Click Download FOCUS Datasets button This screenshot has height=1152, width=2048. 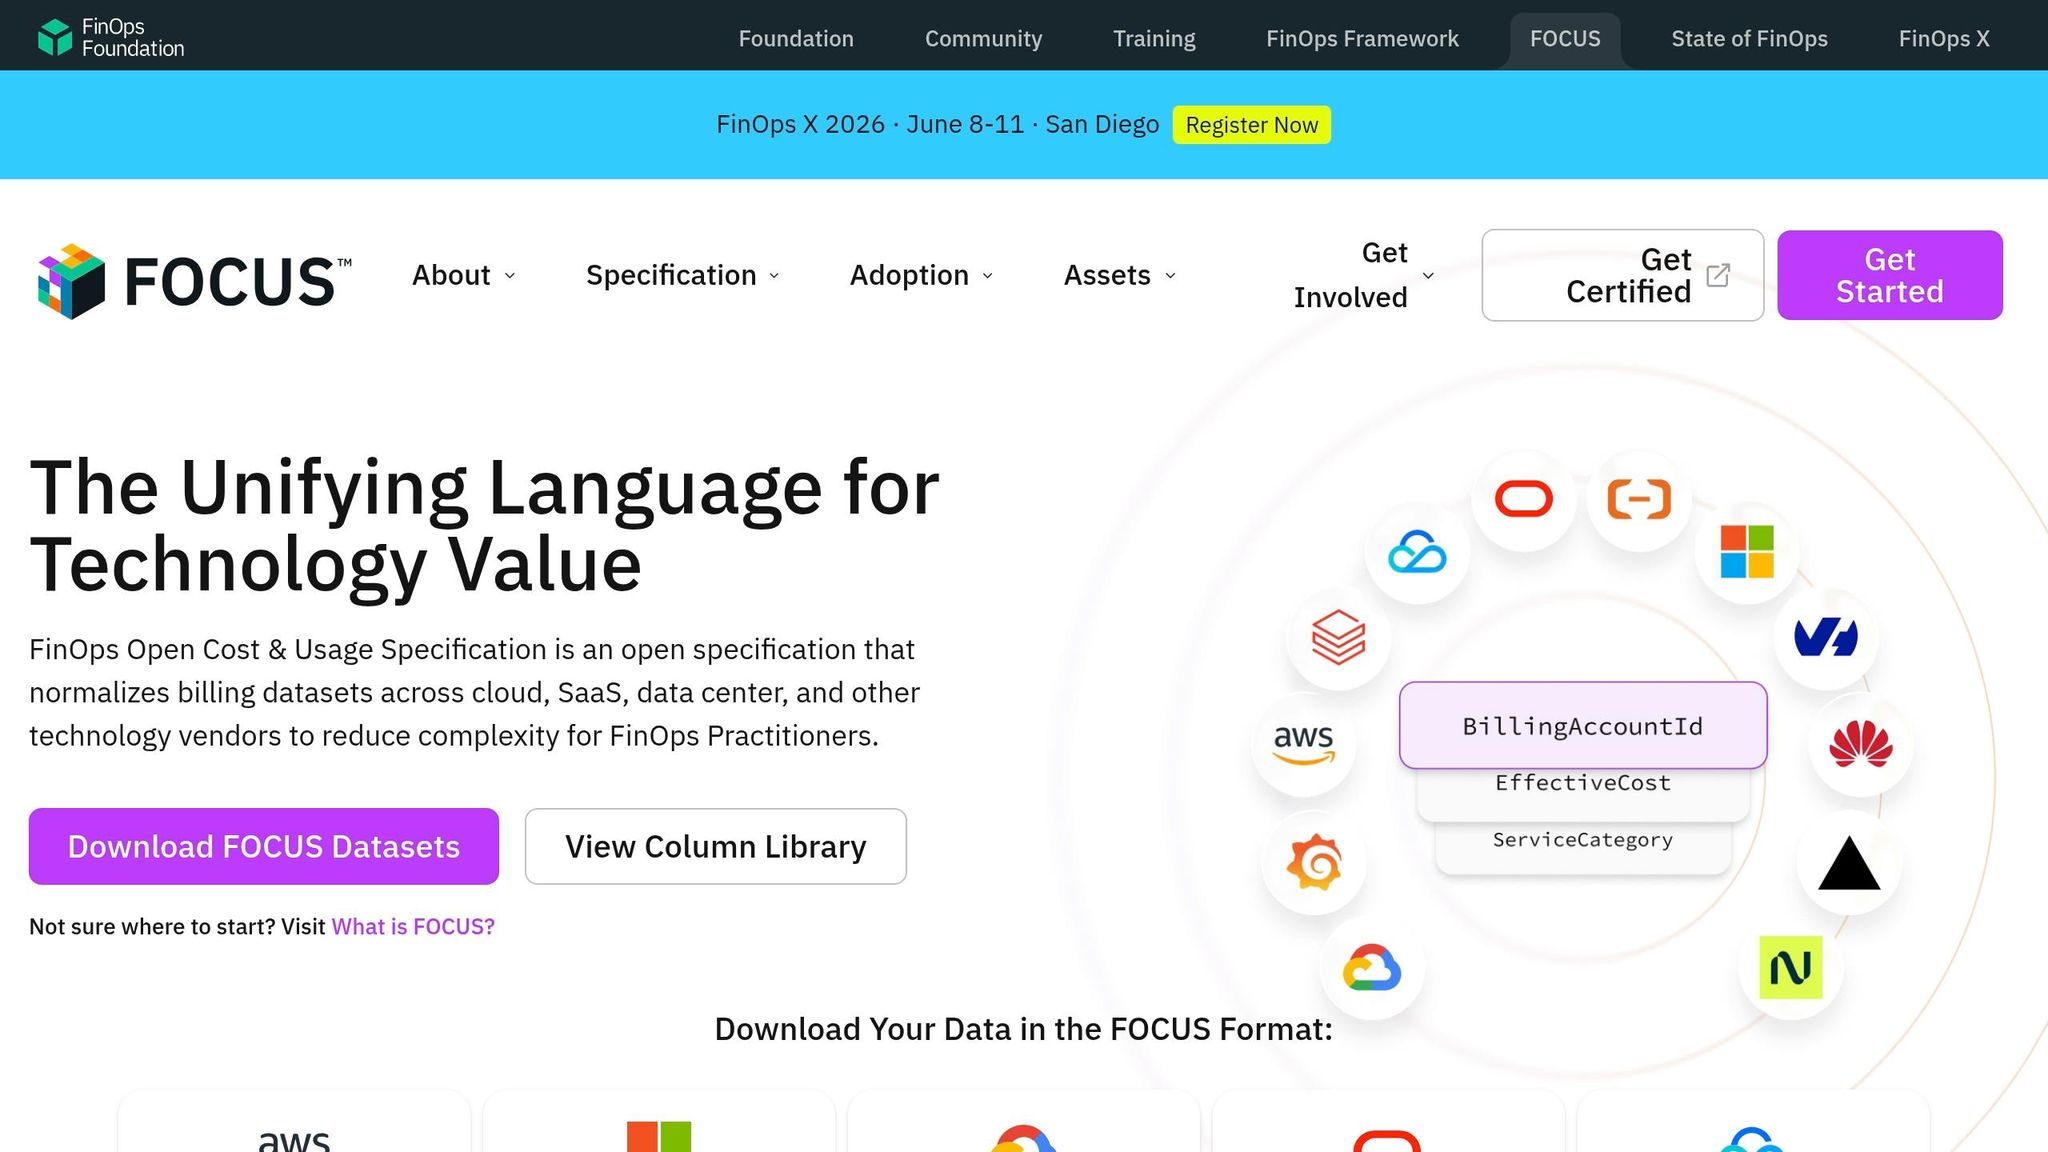264,846
